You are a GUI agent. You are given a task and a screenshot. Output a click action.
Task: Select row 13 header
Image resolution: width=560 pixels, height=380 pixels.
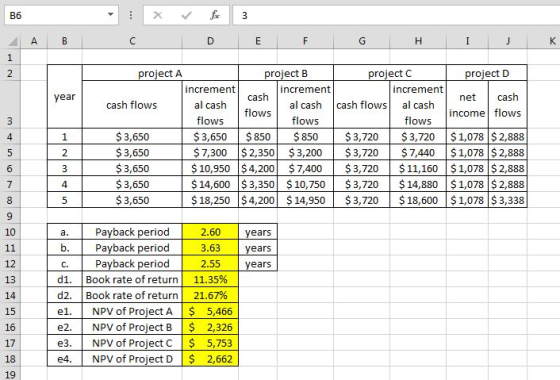pyautogui.click(x=10, y=279)
